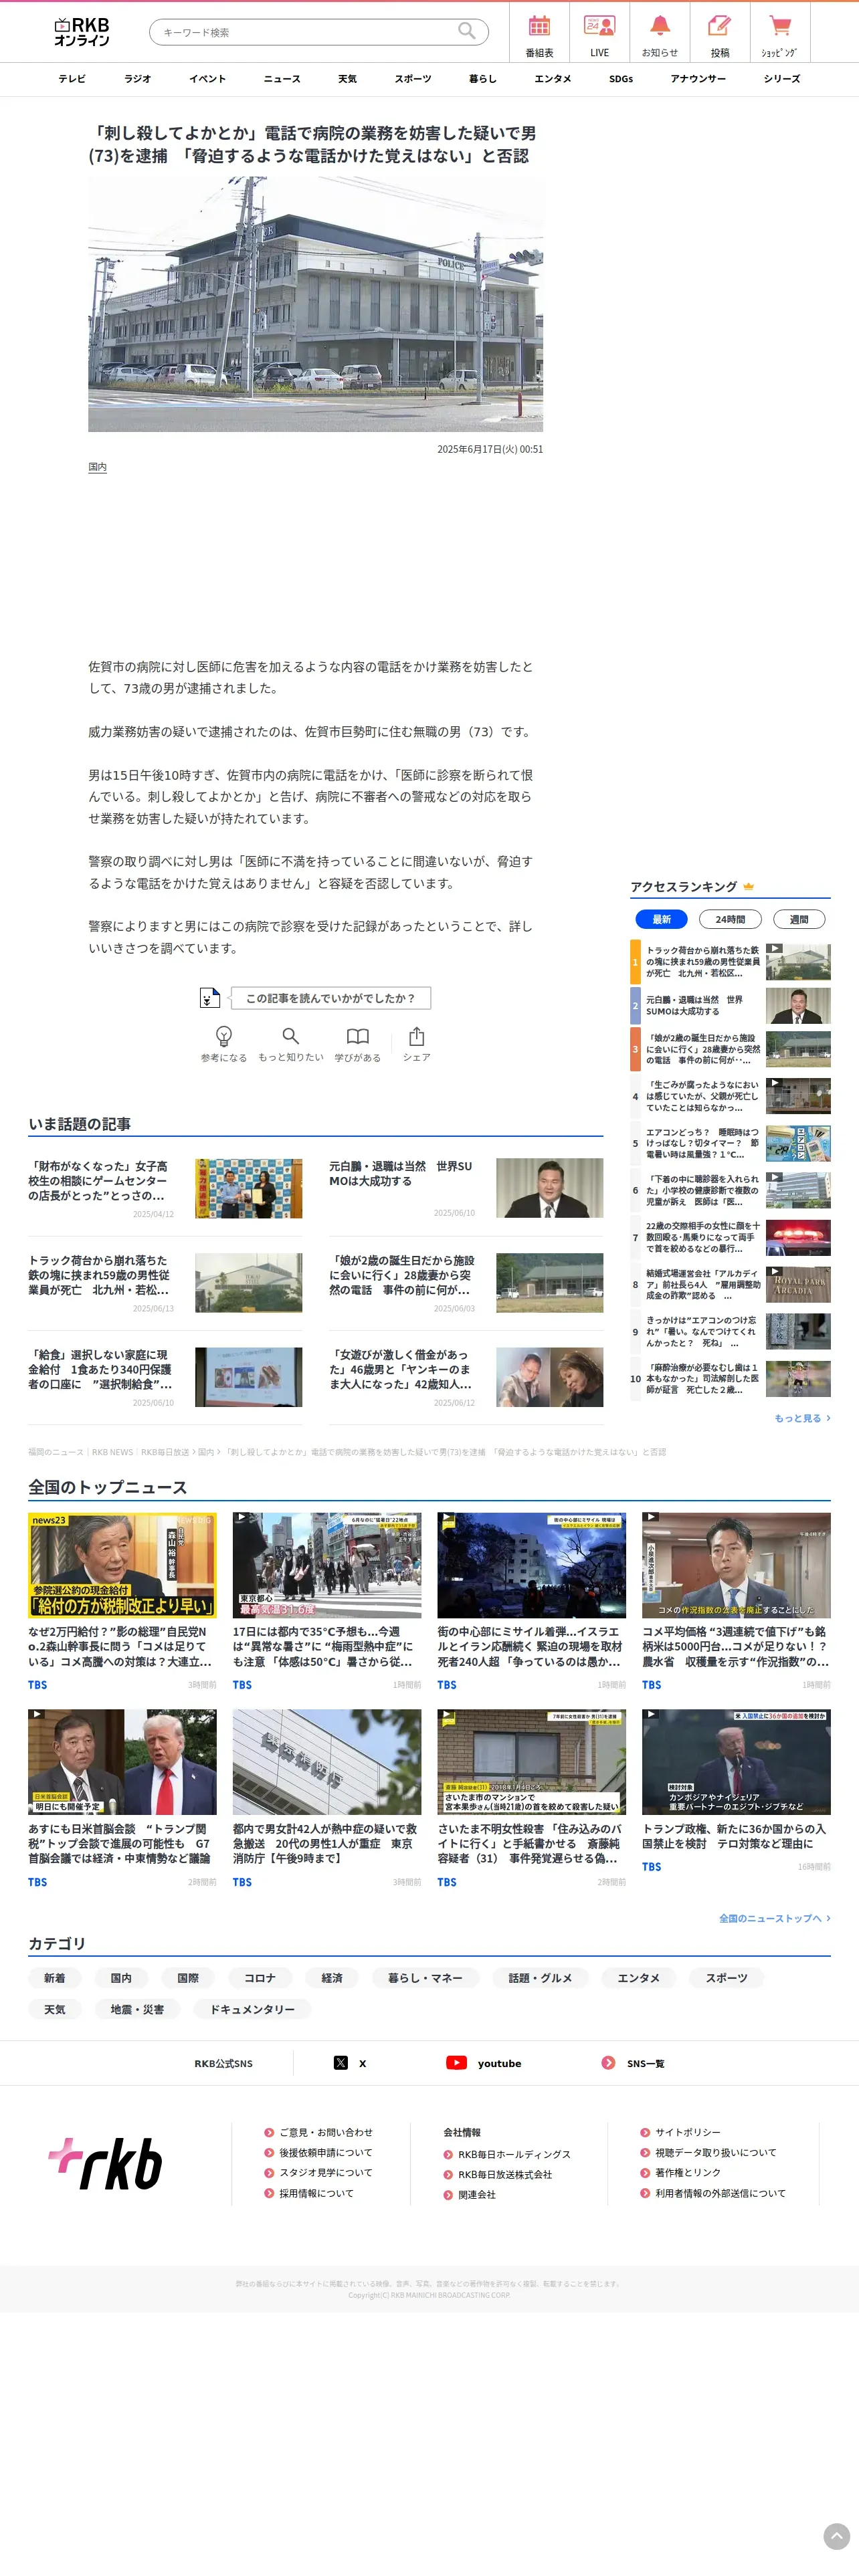Click the もっと見る ranking link
The height and width of the screenshot is (2576, 859).
click(x=802, y=1418)
